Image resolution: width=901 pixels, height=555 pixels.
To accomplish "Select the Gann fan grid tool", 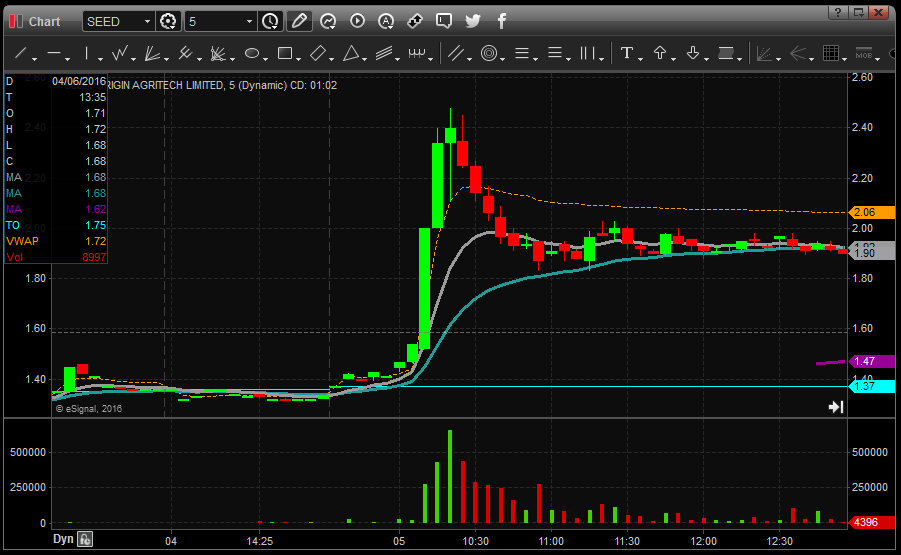I will [x=218, y=53].
